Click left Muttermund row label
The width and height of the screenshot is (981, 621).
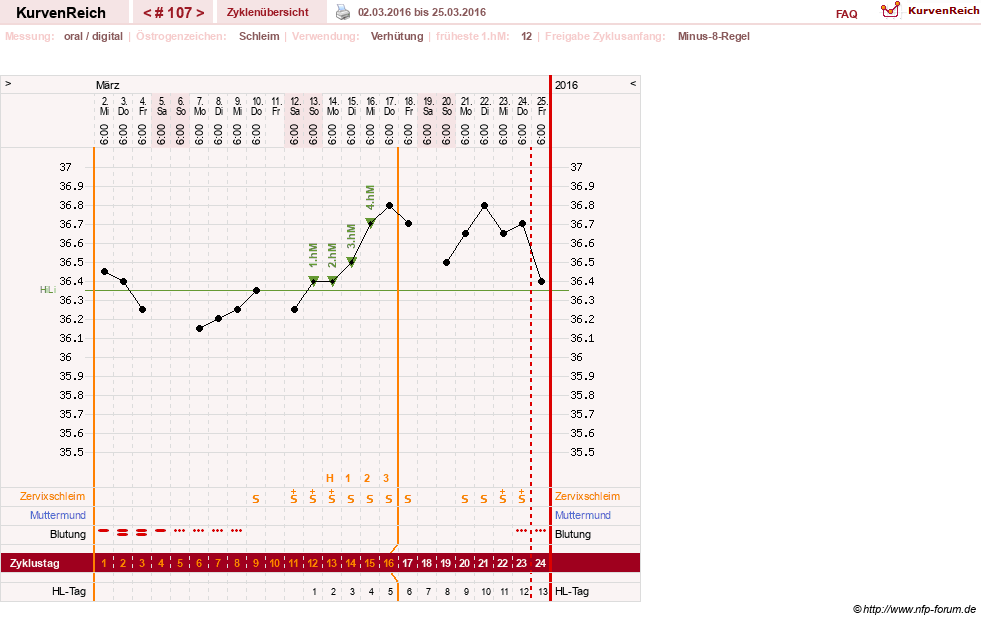pyautogui.click(x=58, y=515)
